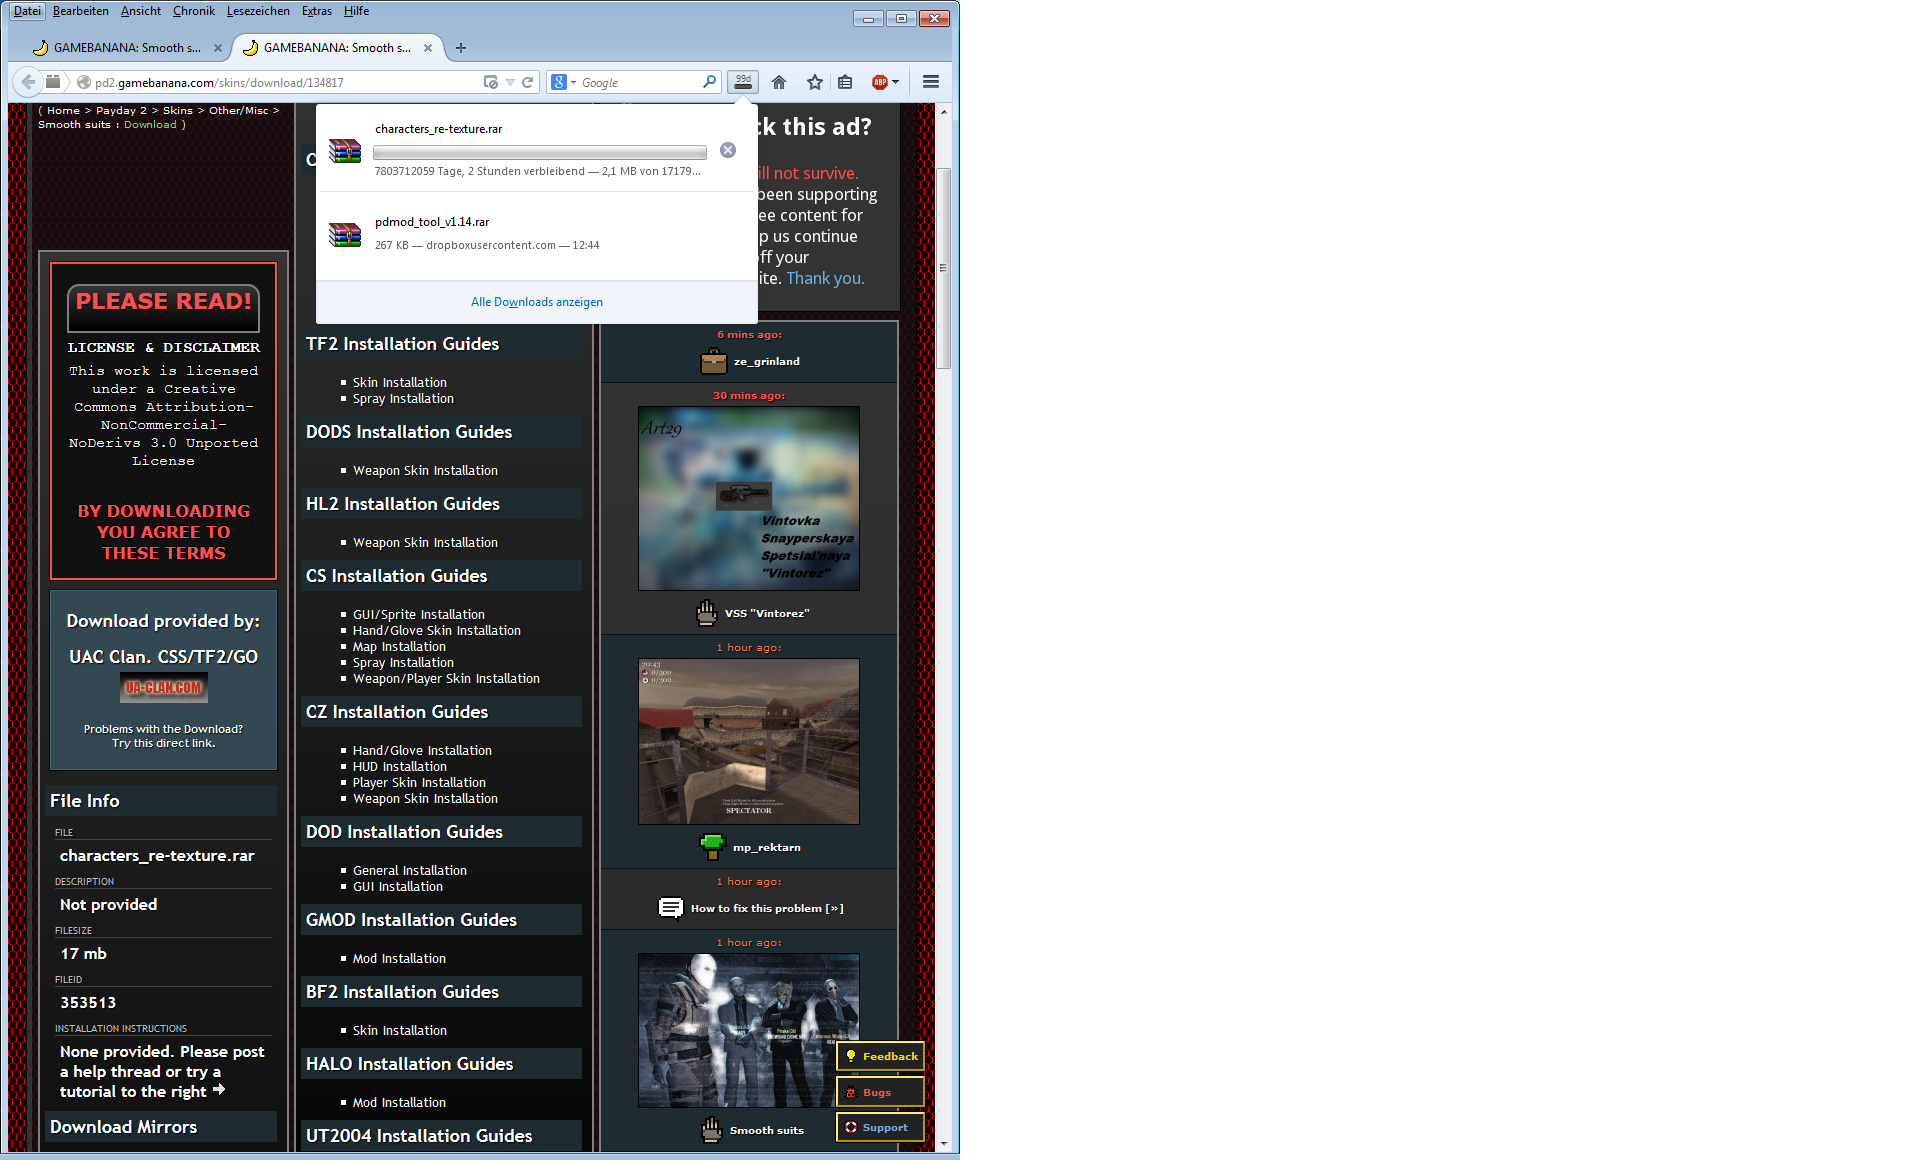Viewport: 1914px width, 1160px height.
Task: Open Skin Installation under TF2 Installation Guides
Action: click(400, 382)
